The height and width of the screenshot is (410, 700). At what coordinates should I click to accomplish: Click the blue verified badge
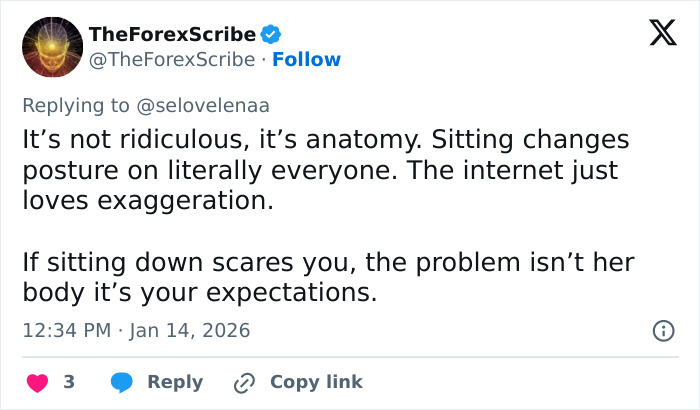tap(271, 35)
